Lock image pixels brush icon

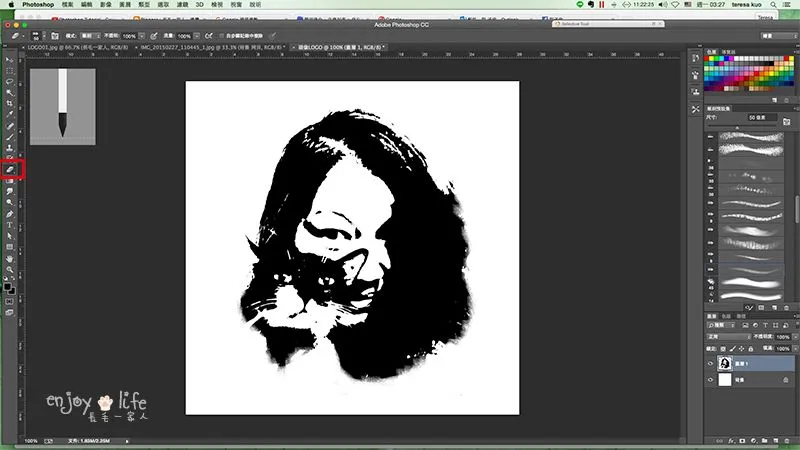point(732,349)
